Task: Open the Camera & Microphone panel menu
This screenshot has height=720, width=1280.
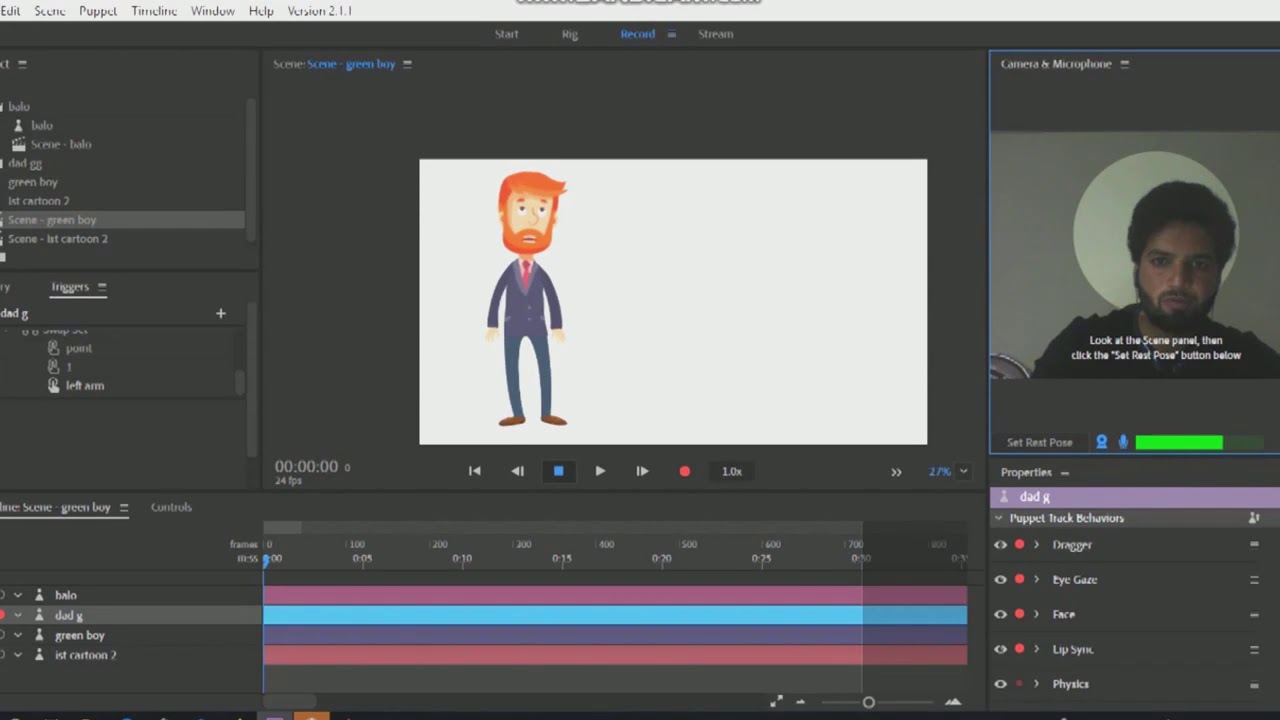Action: click(x=1124, y=64)
